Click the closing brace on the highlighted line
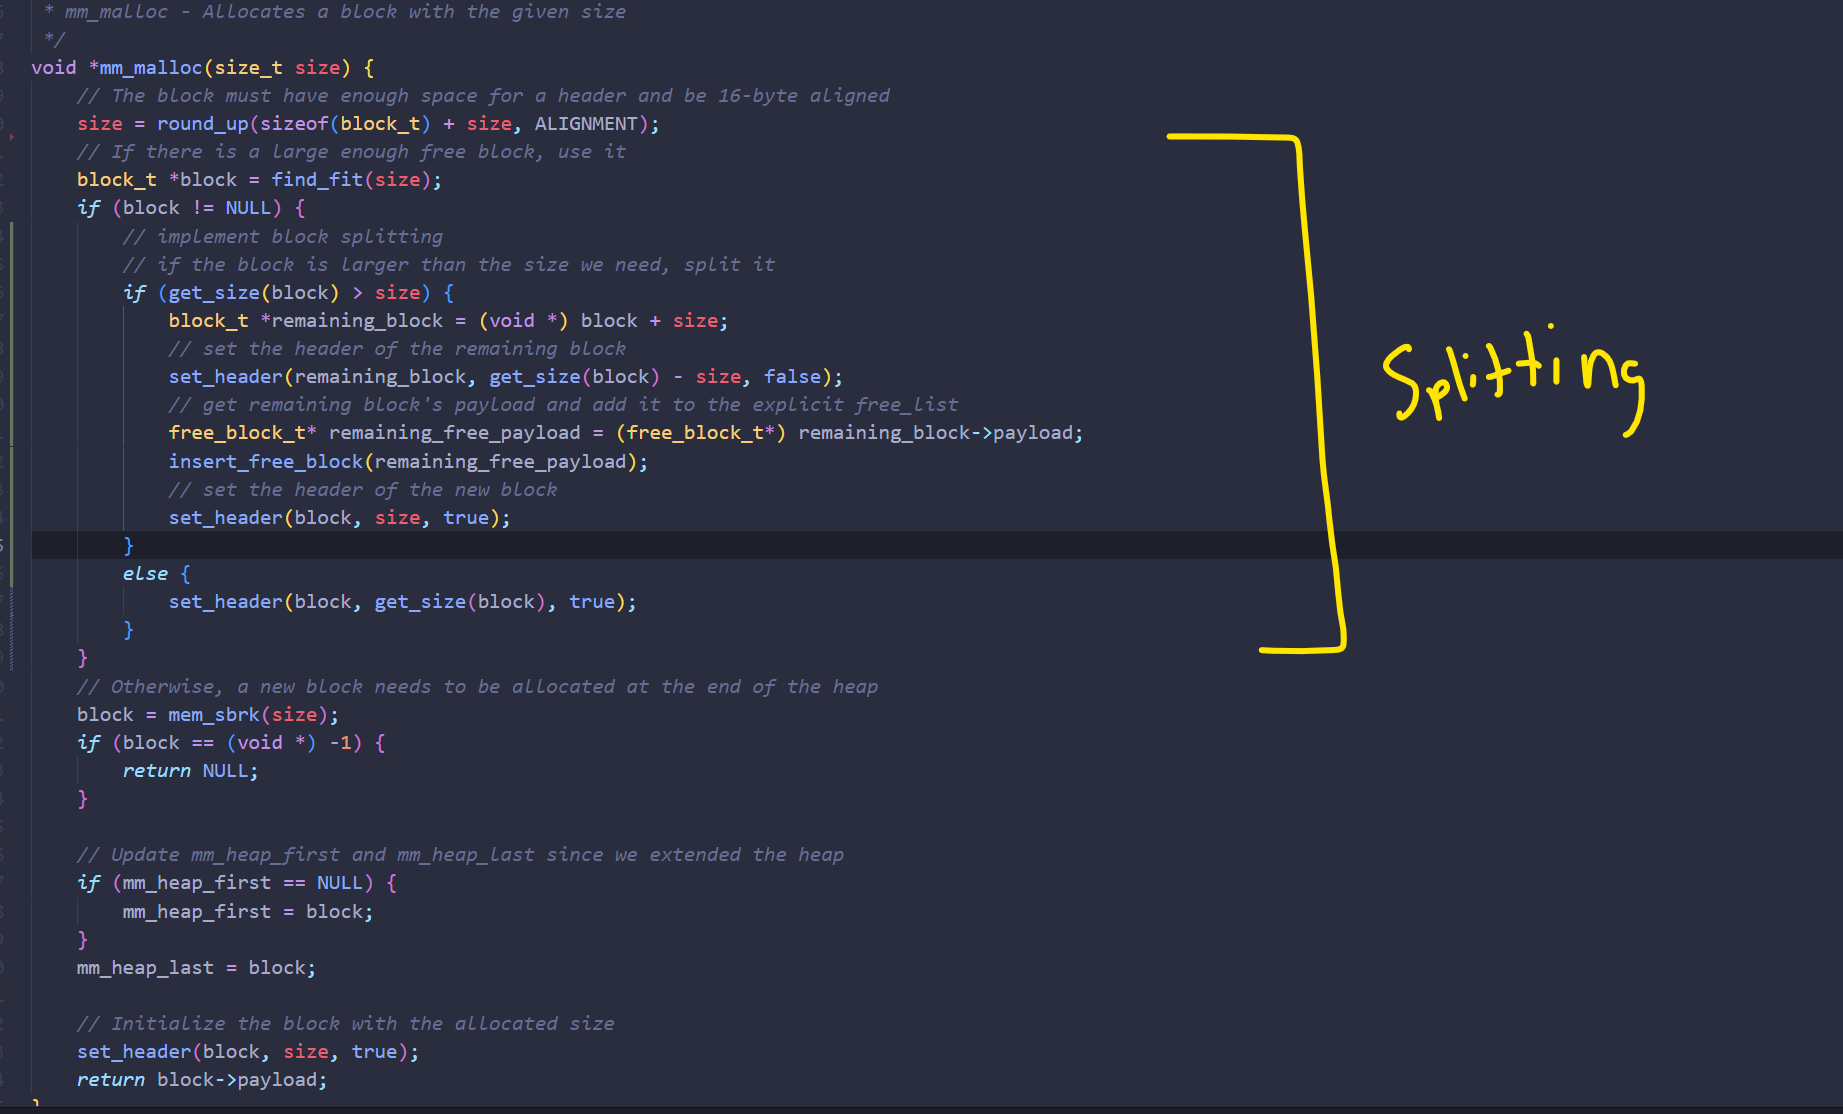1843x1114 pixels. pyautogui.click(x=128, y=546)
